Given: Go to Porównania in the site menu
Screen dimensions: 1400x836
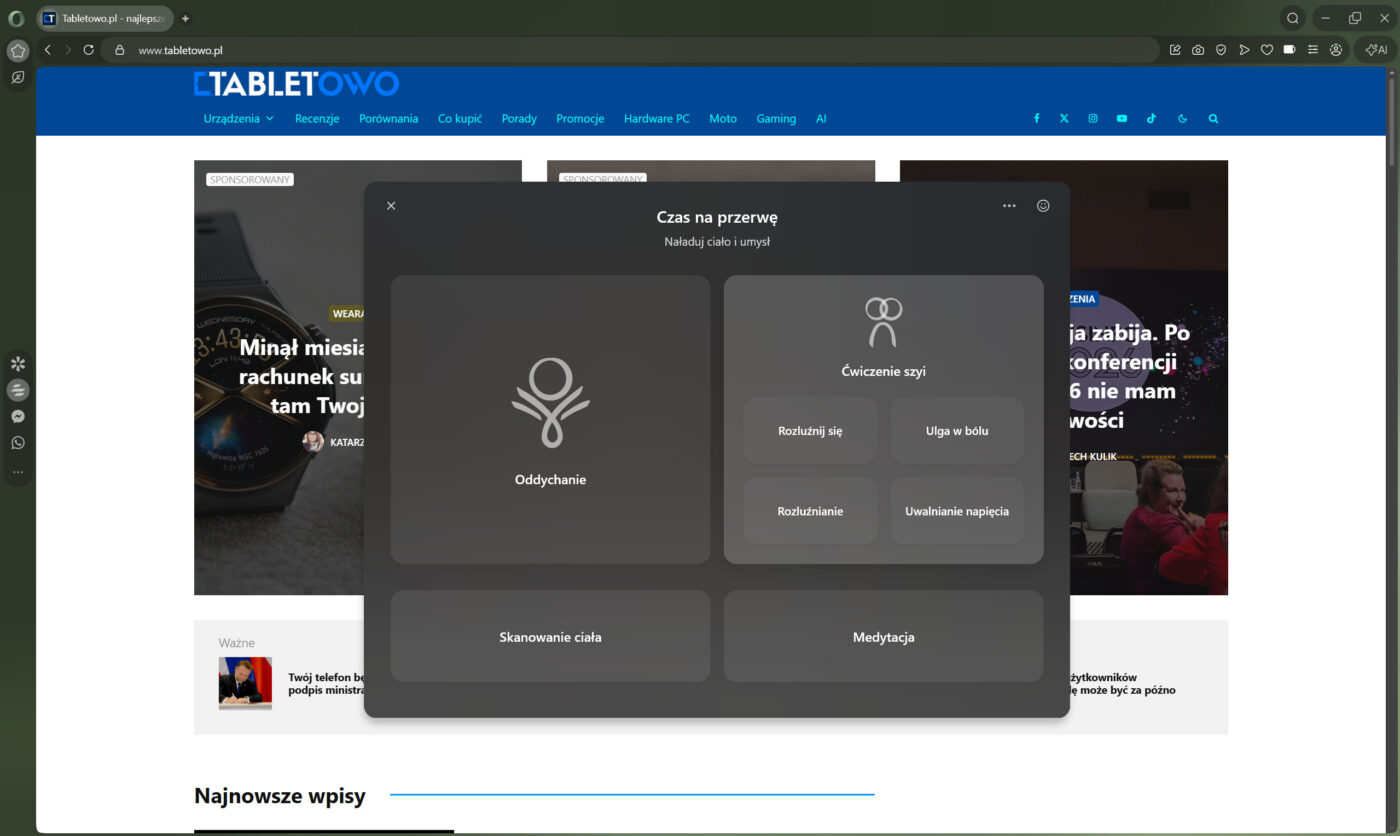Looking at the screenshot, I should point(388,118).
